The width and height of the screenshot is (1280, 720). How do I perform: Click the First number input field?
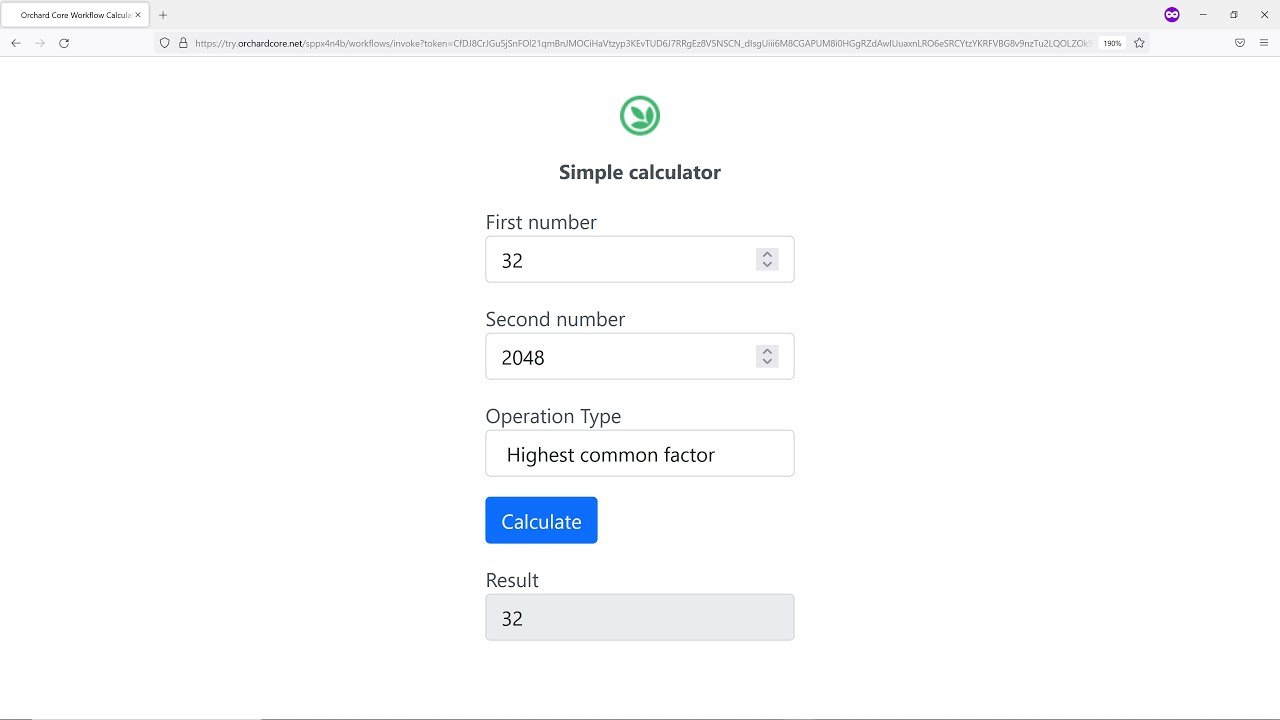click(x=640, y=259)
